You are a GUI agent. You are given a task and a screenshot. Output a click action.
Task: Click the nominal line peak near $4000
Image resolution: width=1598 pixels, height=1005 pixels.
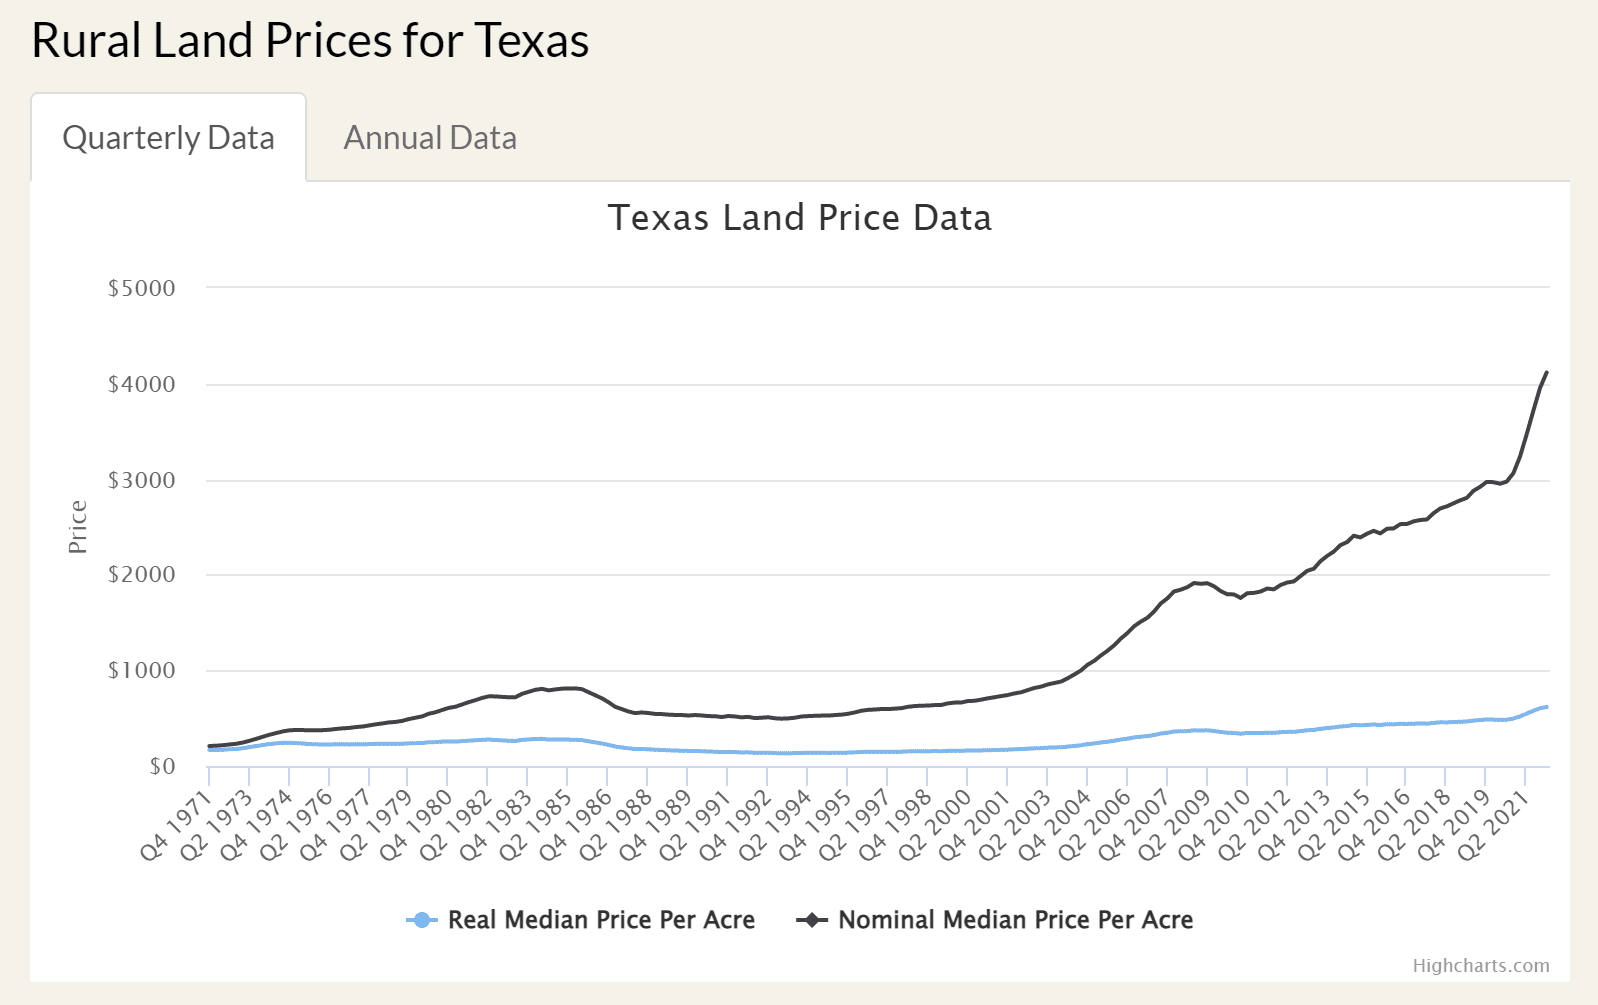1547,373
